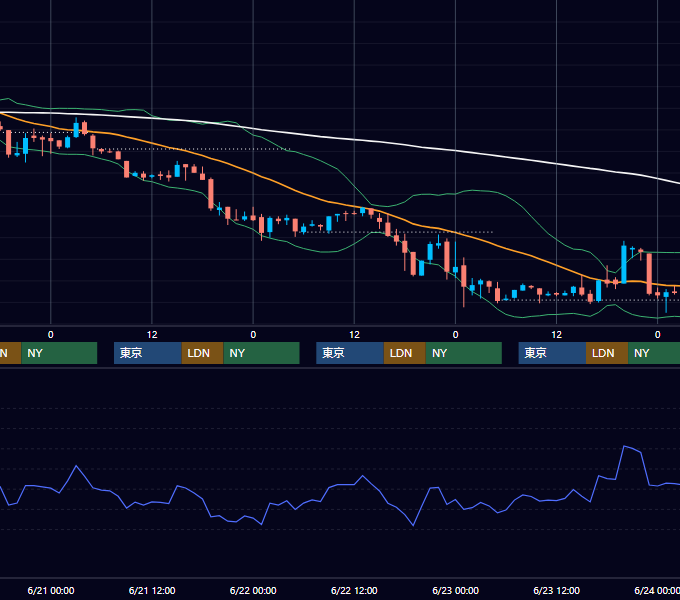Select the 東京 session block on 6/21
This screenshot has height=600, width=680.
click(x=147, y=353)
